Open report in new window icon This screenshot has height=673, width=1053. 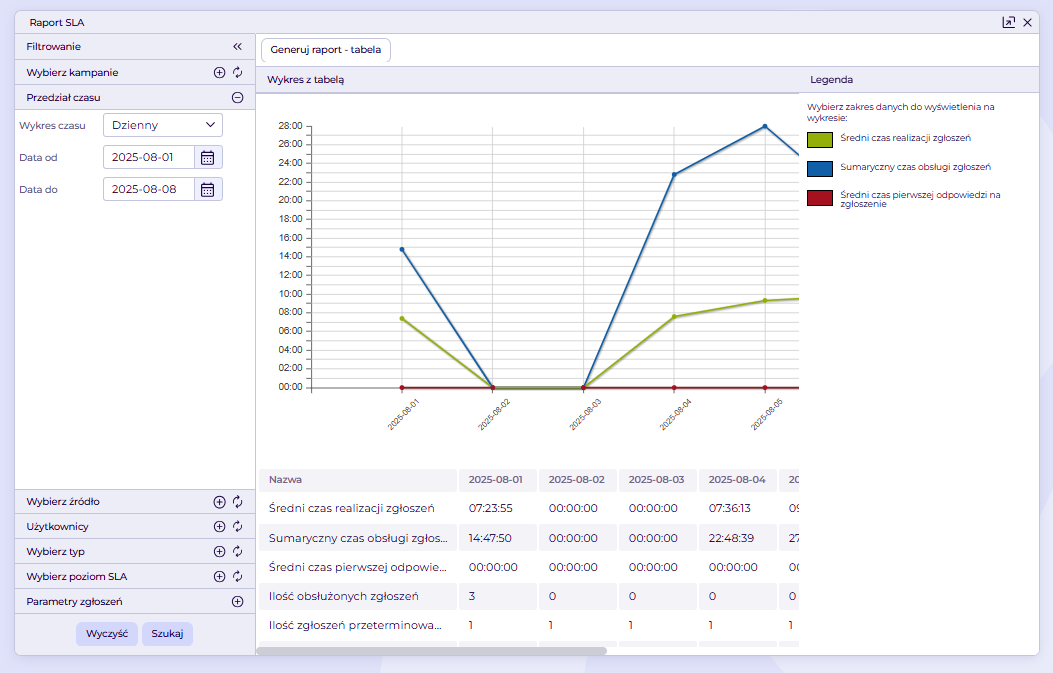(1008, 22)
